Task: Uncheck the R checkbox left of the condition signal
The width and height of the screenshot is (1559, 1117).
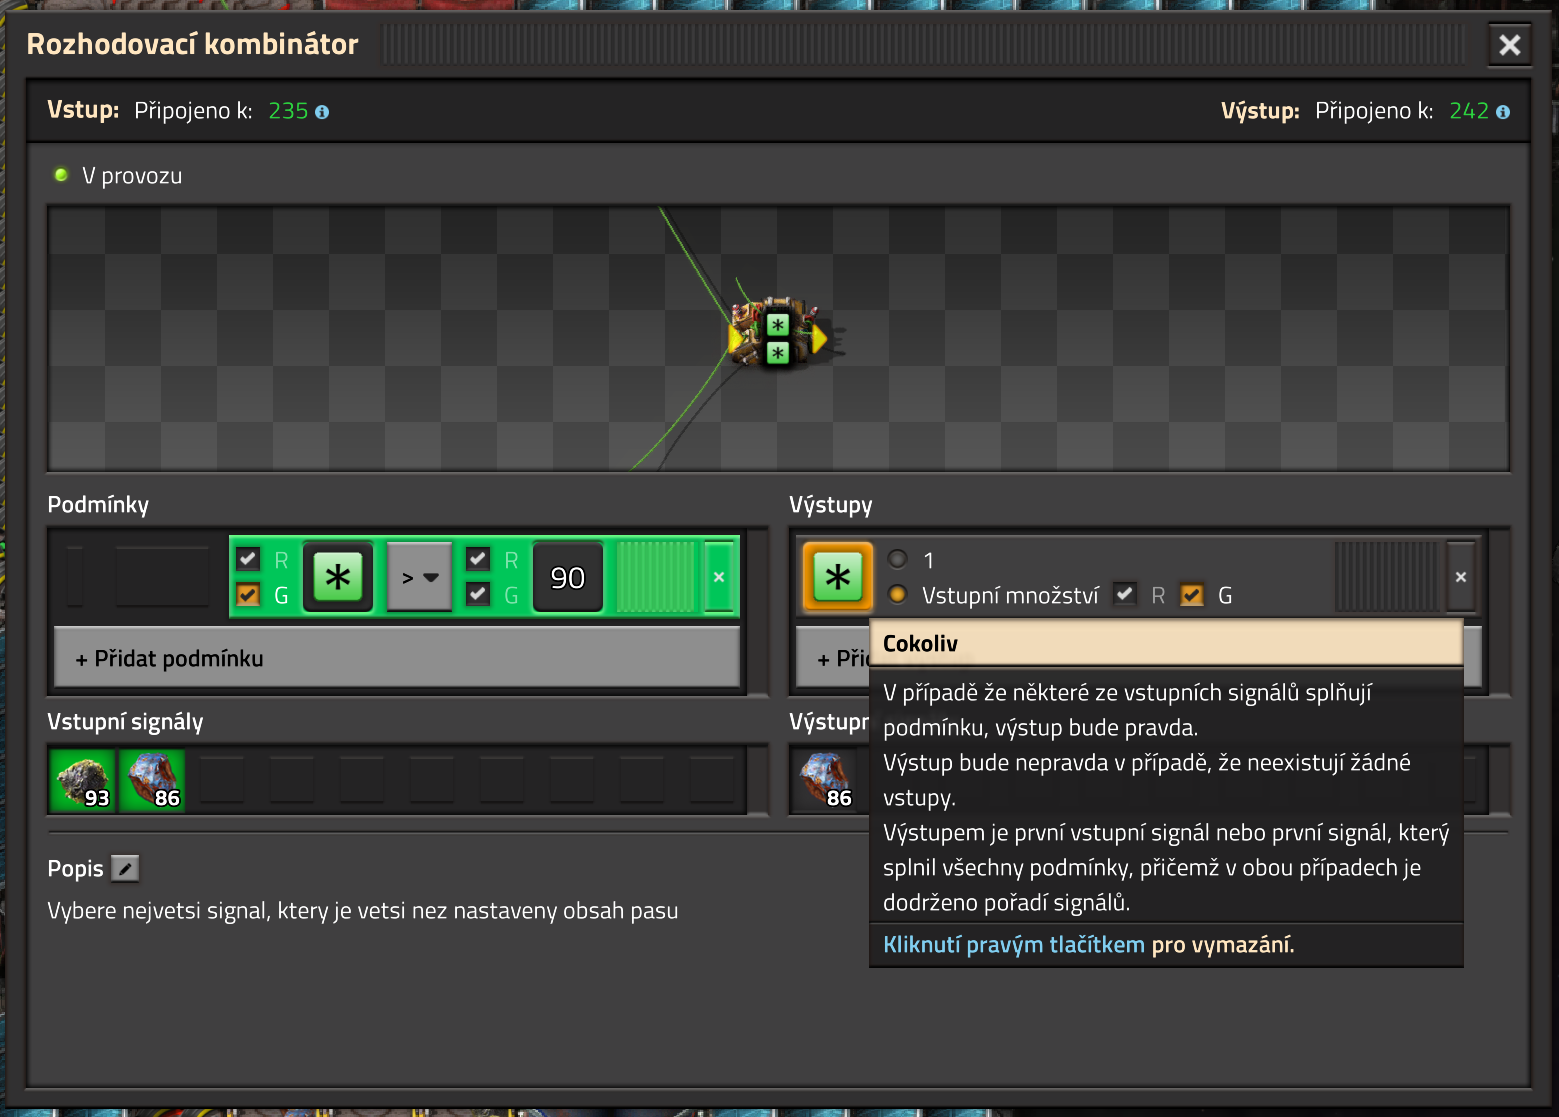Action: (248, 559)
